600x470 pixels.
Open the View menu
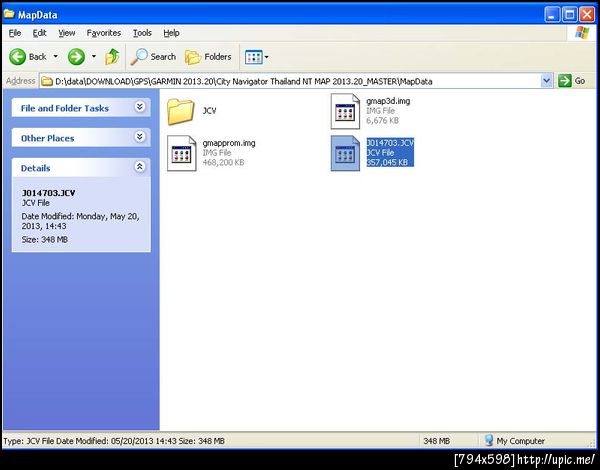(x=67, y=33)
